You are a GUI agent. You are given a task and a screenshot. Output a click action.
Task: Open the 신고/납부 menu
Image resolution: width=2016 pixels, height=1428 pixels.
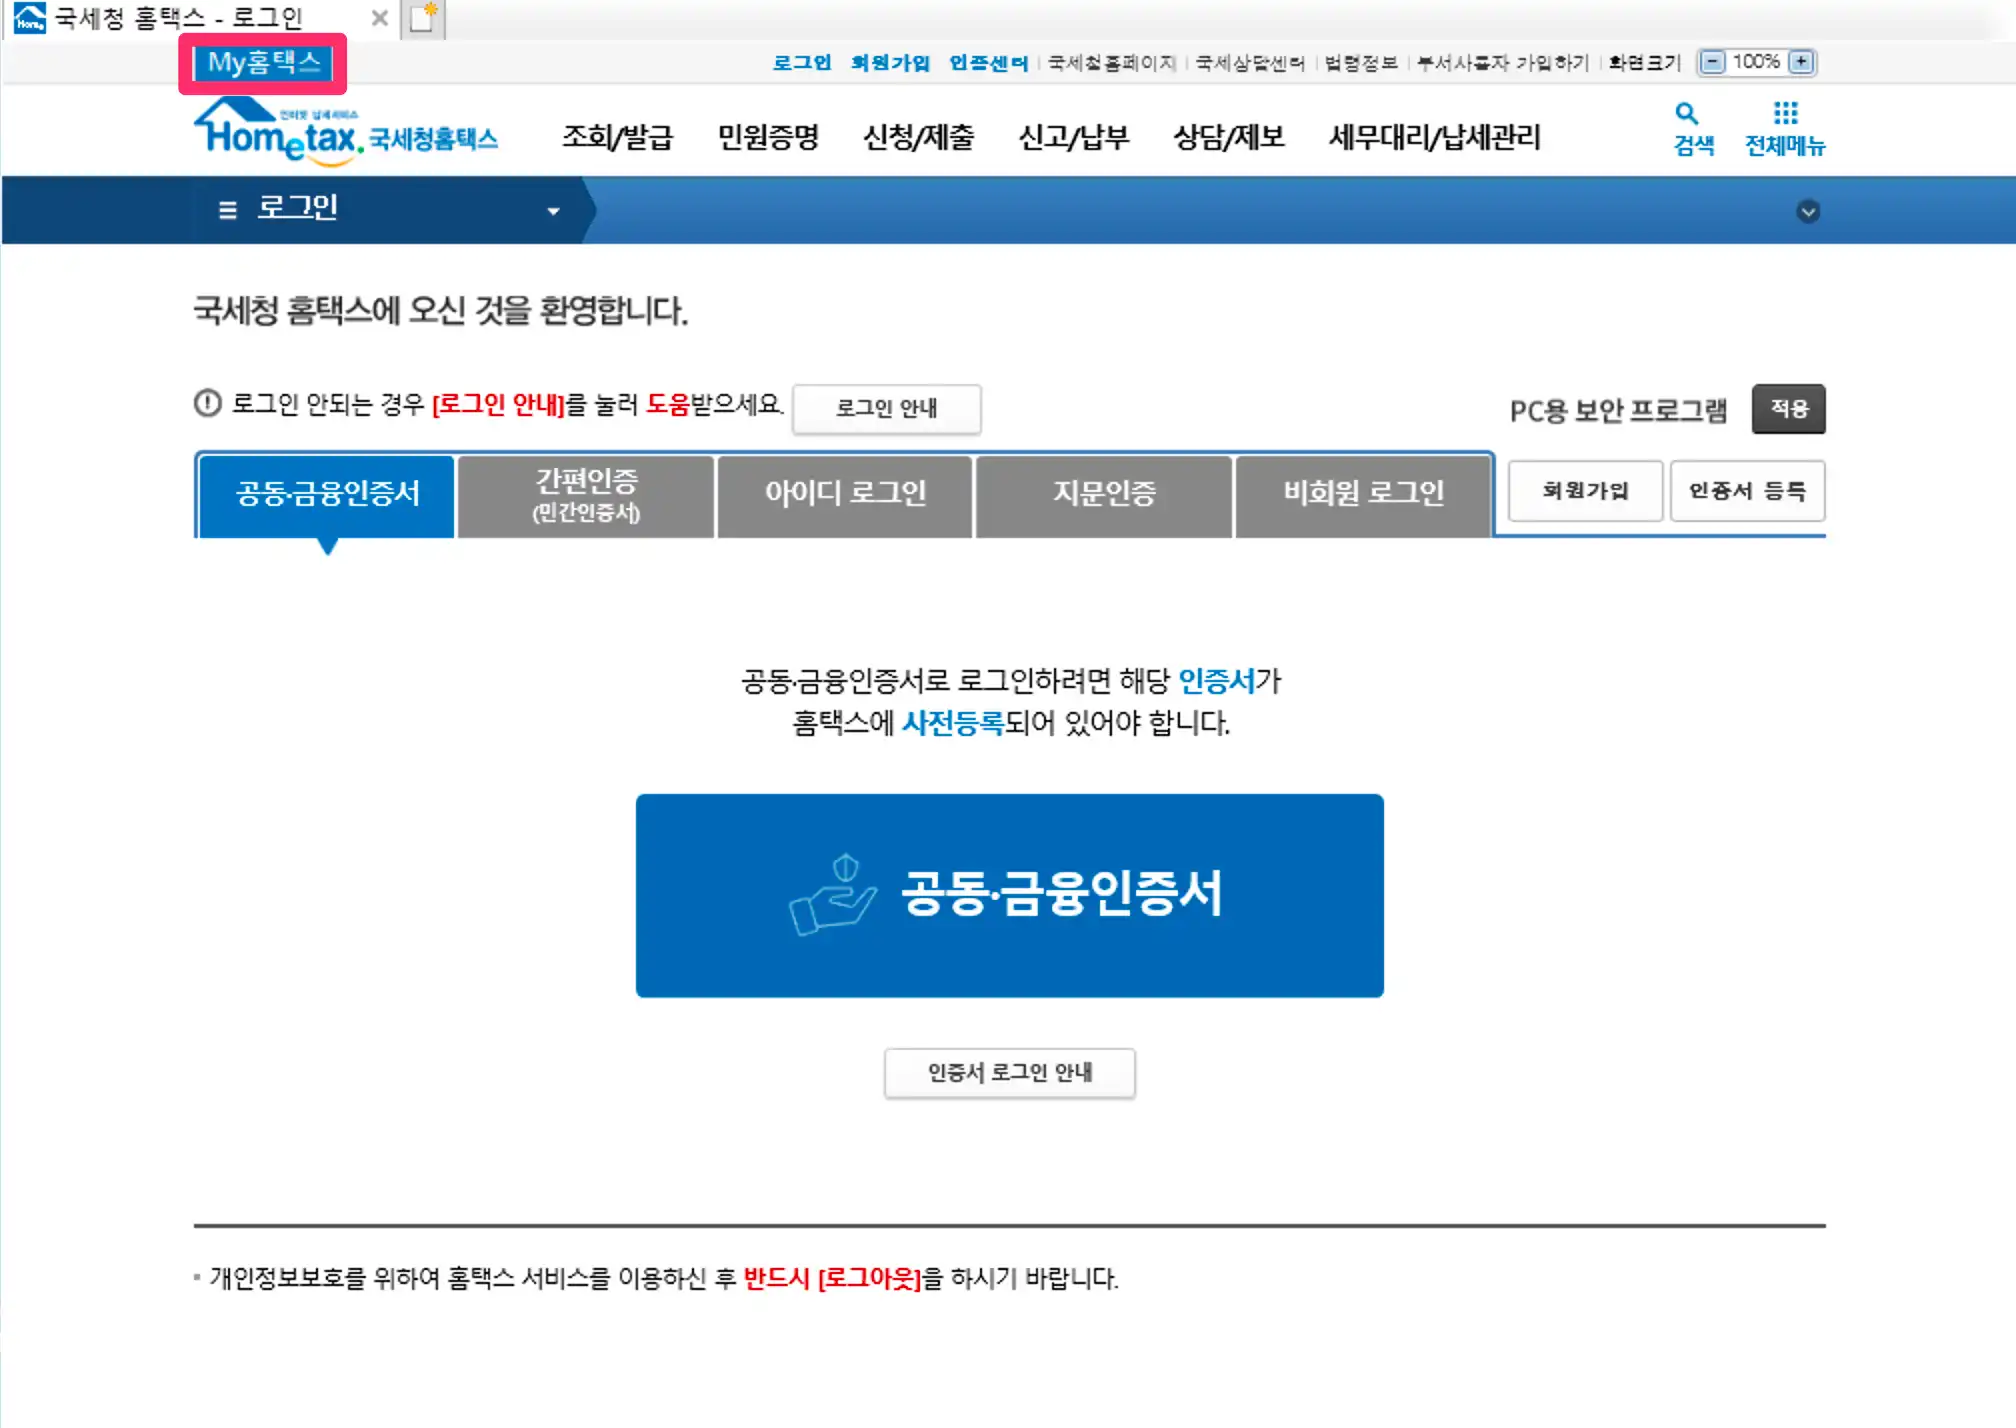1073,137
